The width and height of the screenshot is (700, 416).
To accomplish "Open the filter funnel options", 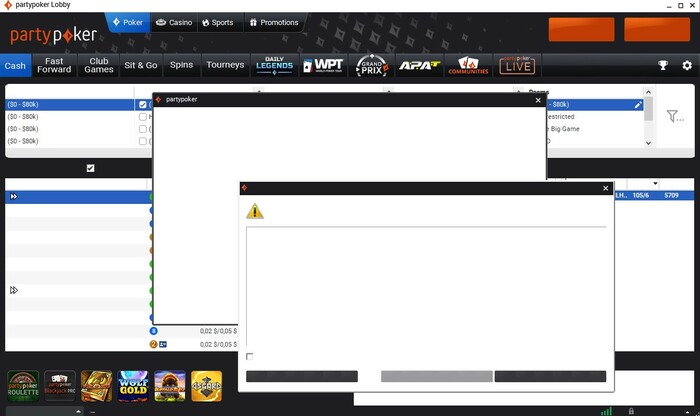I will click(x=675, y=116).
